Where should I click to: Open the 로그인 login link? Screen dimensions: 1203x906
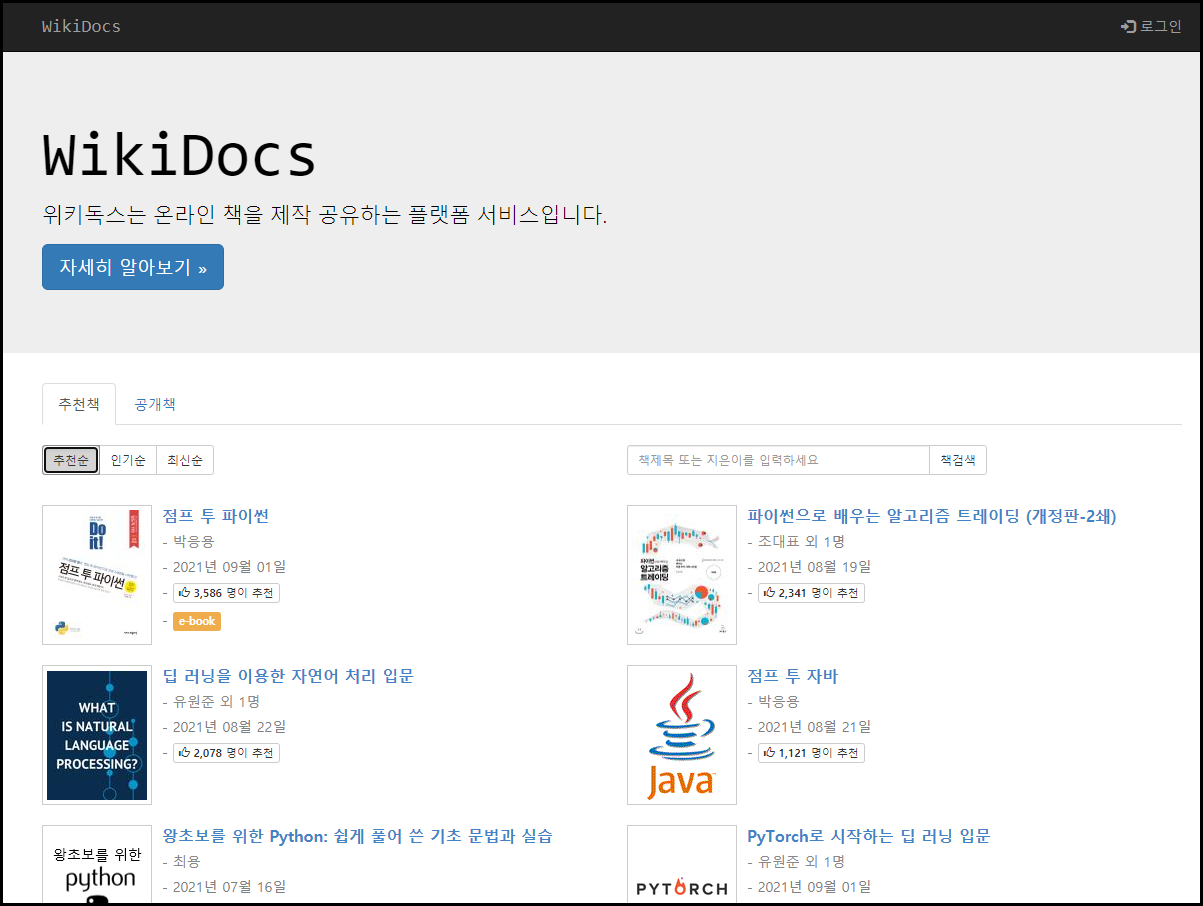tap(1151, 26)
